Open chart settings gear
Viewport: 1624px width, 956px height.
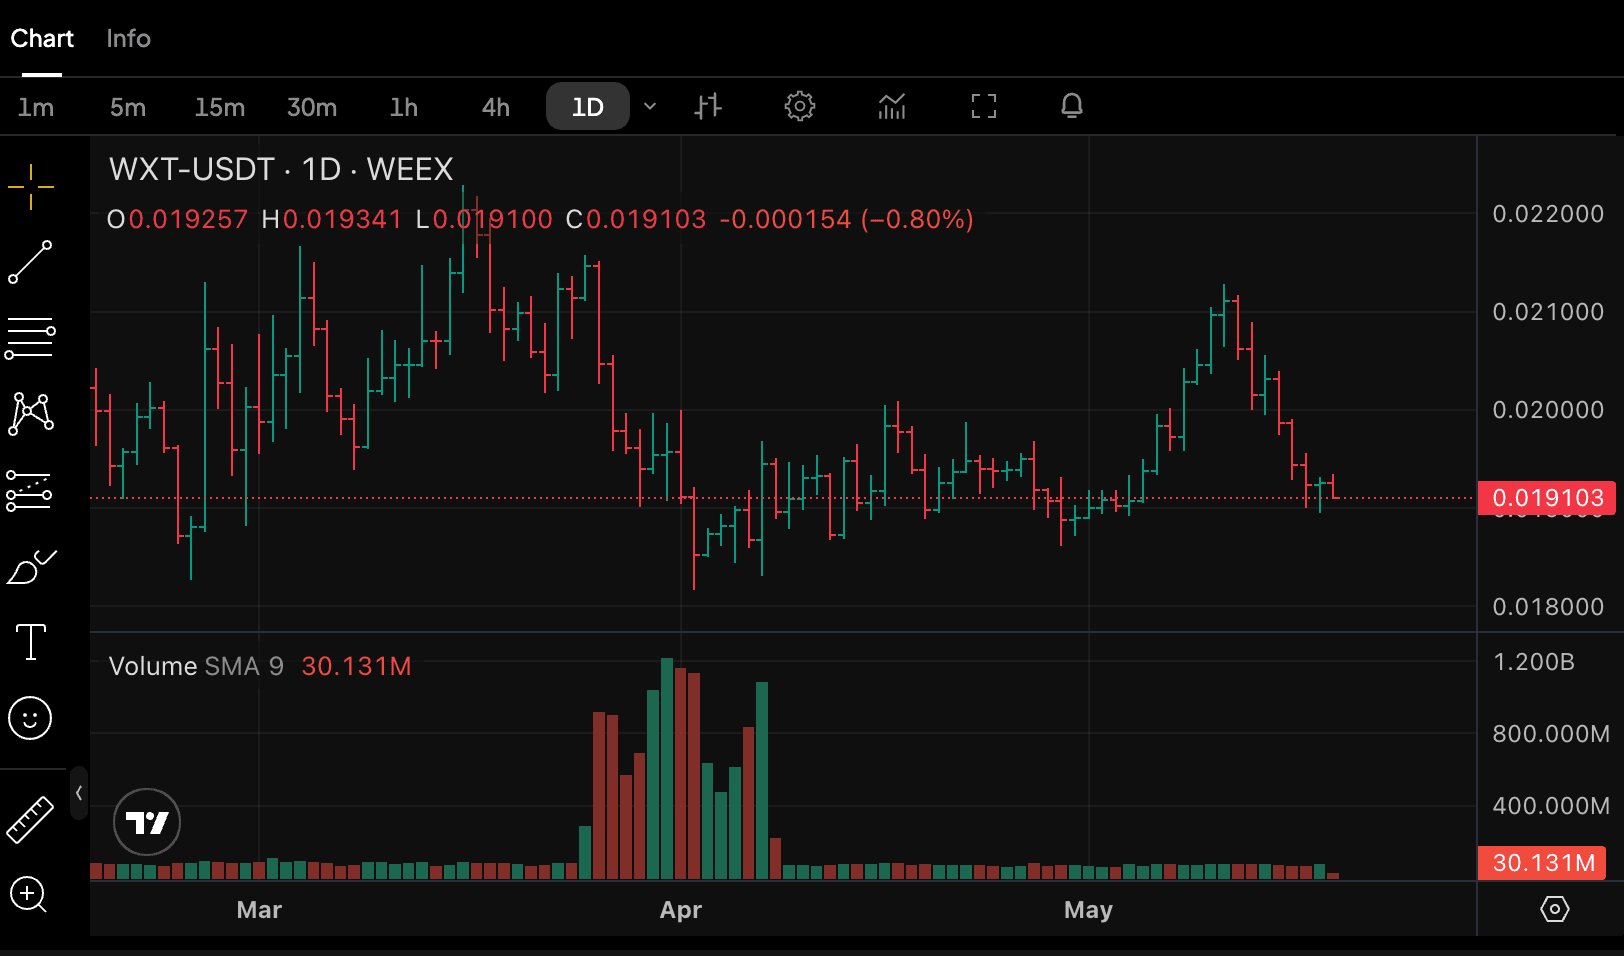[x=800, y=106]
